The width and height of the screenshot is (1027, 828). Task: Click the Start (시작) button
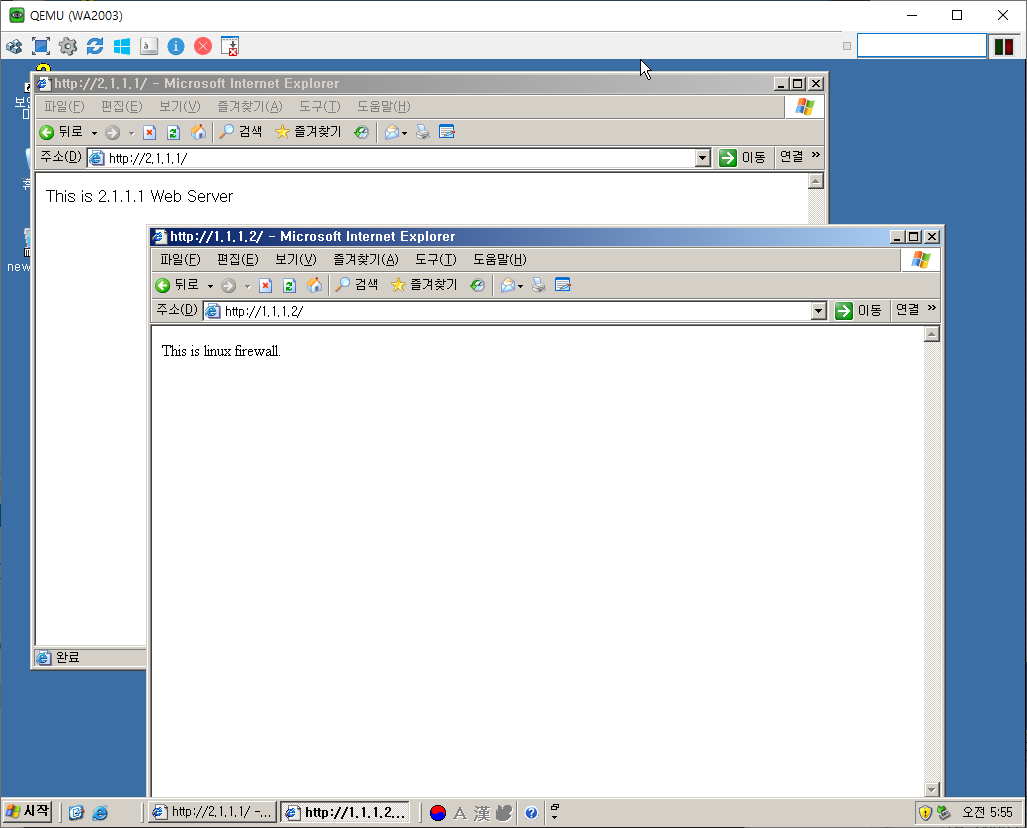click(x=28, y=811)
